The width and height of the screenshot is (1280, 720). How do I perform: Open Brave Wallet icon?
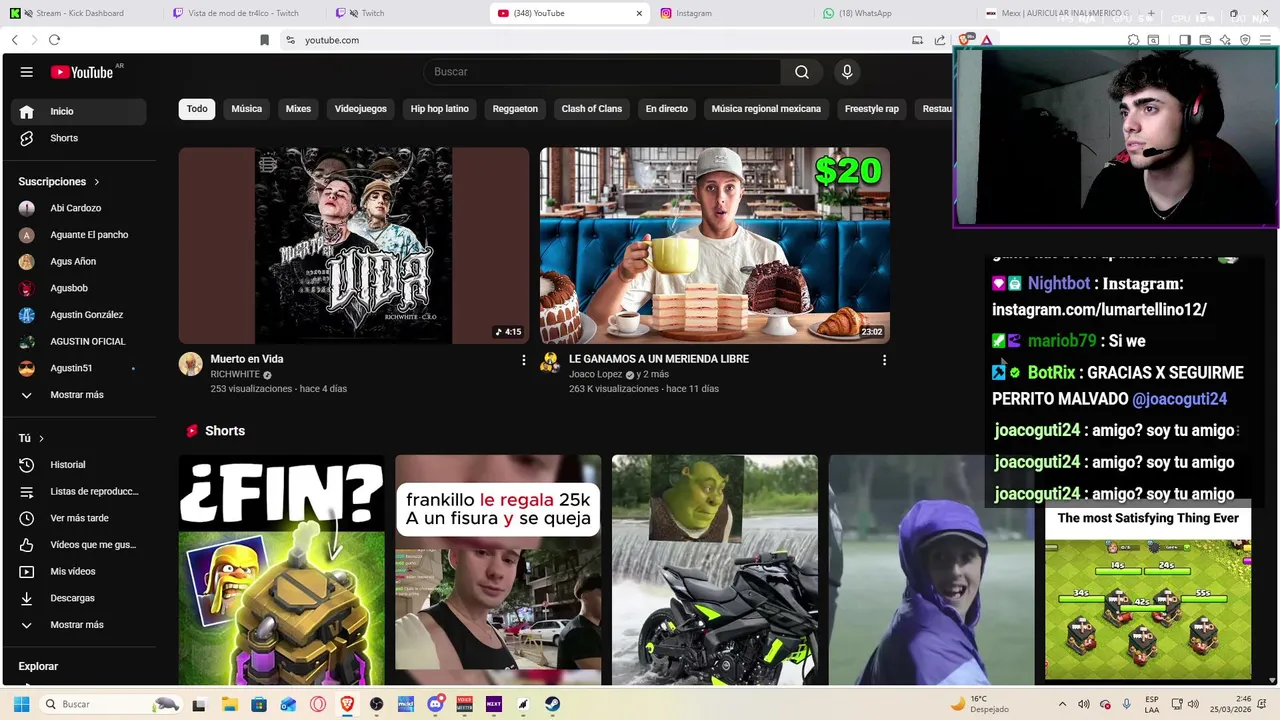click(x=1205, y=40)
